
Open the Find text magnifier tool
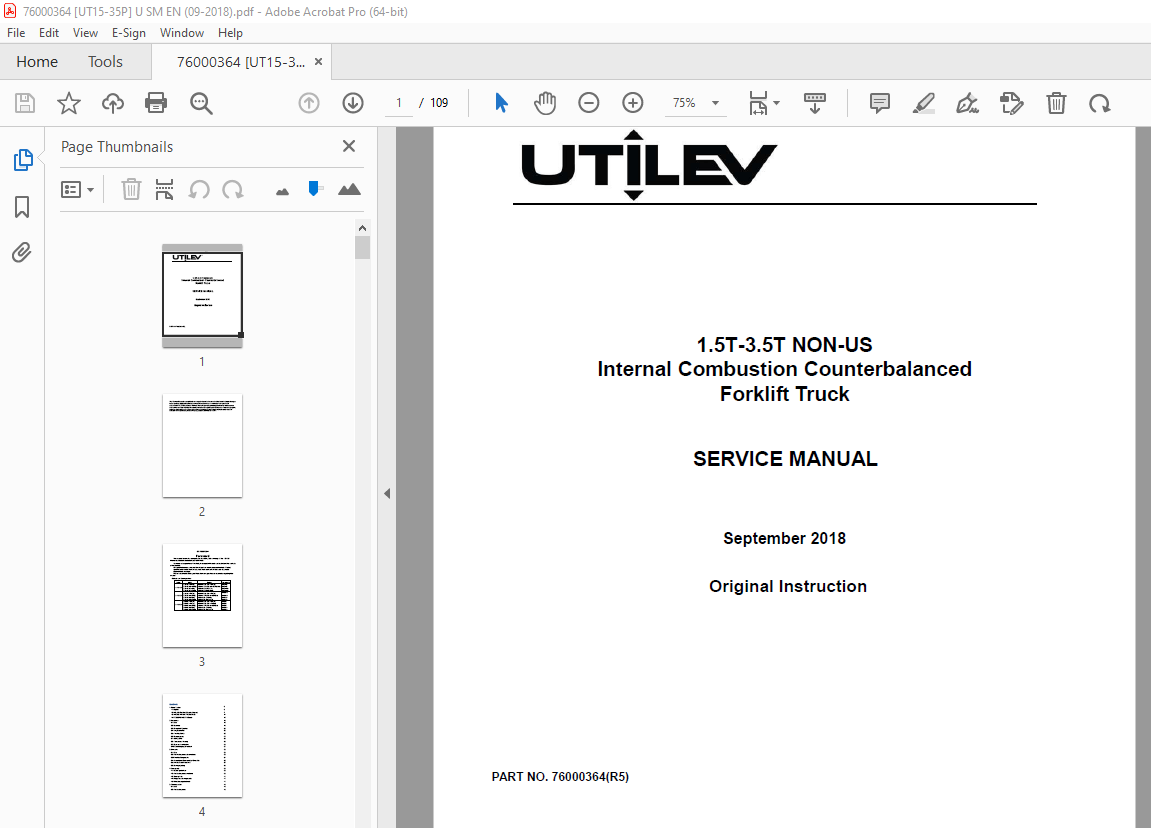(201, 104)
